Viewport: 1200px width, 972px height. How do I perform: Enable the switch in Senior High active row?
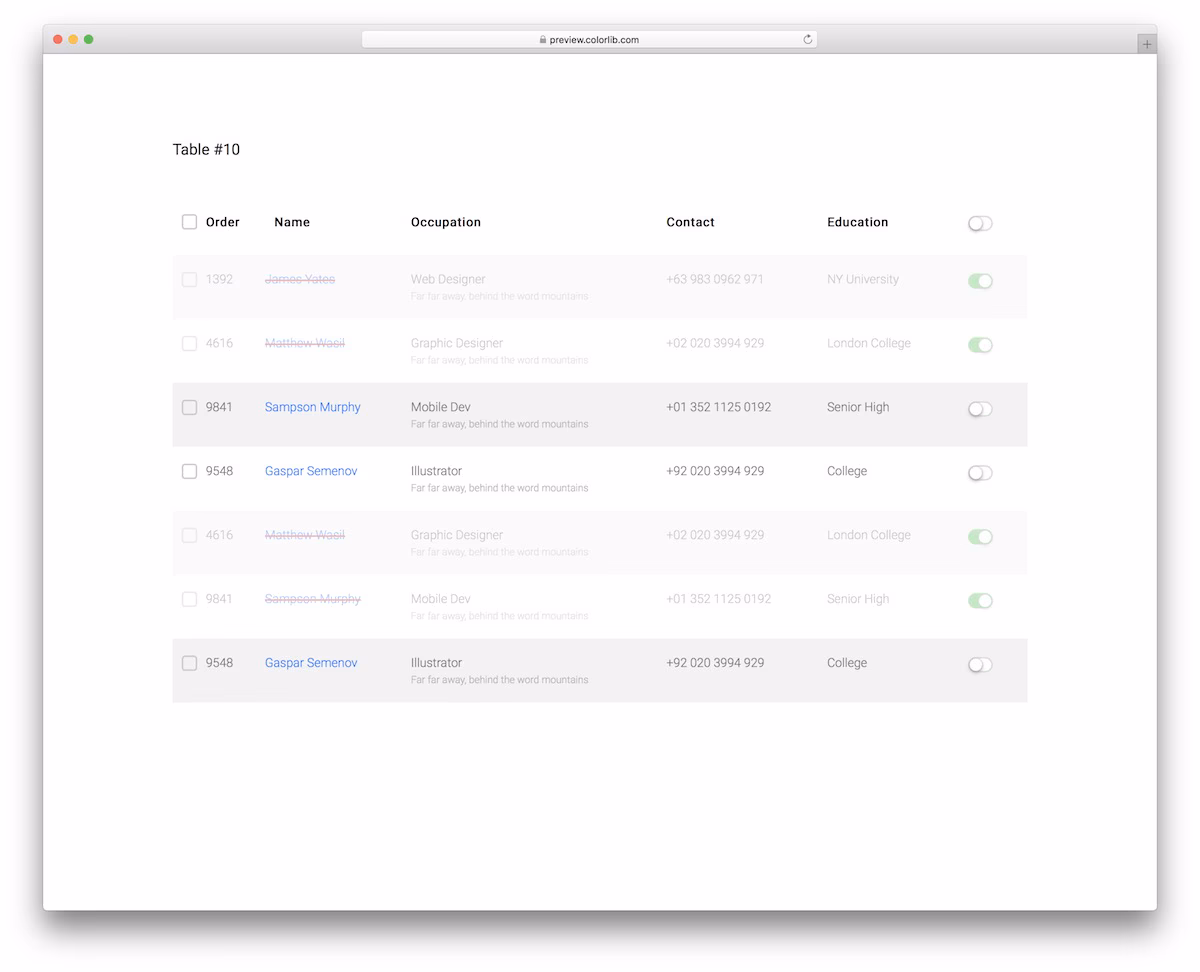coord(980,409)
